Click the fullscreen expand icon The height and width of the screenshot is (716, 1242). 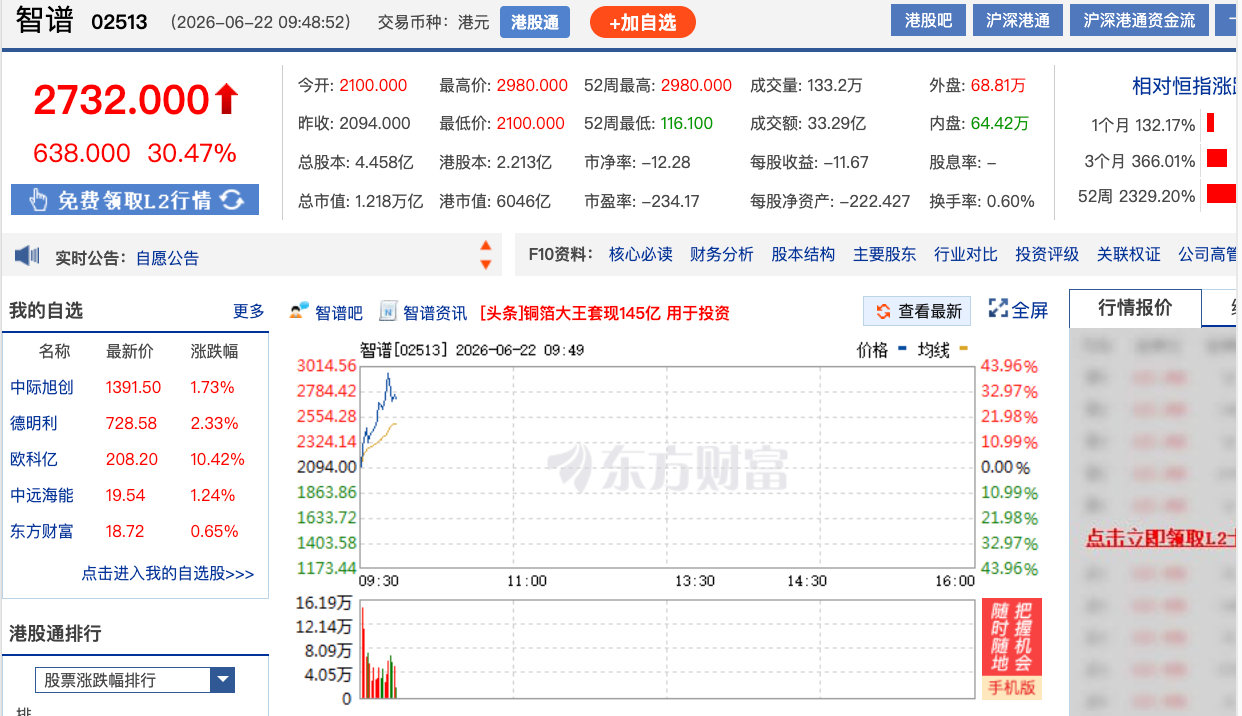pos(998,309)
